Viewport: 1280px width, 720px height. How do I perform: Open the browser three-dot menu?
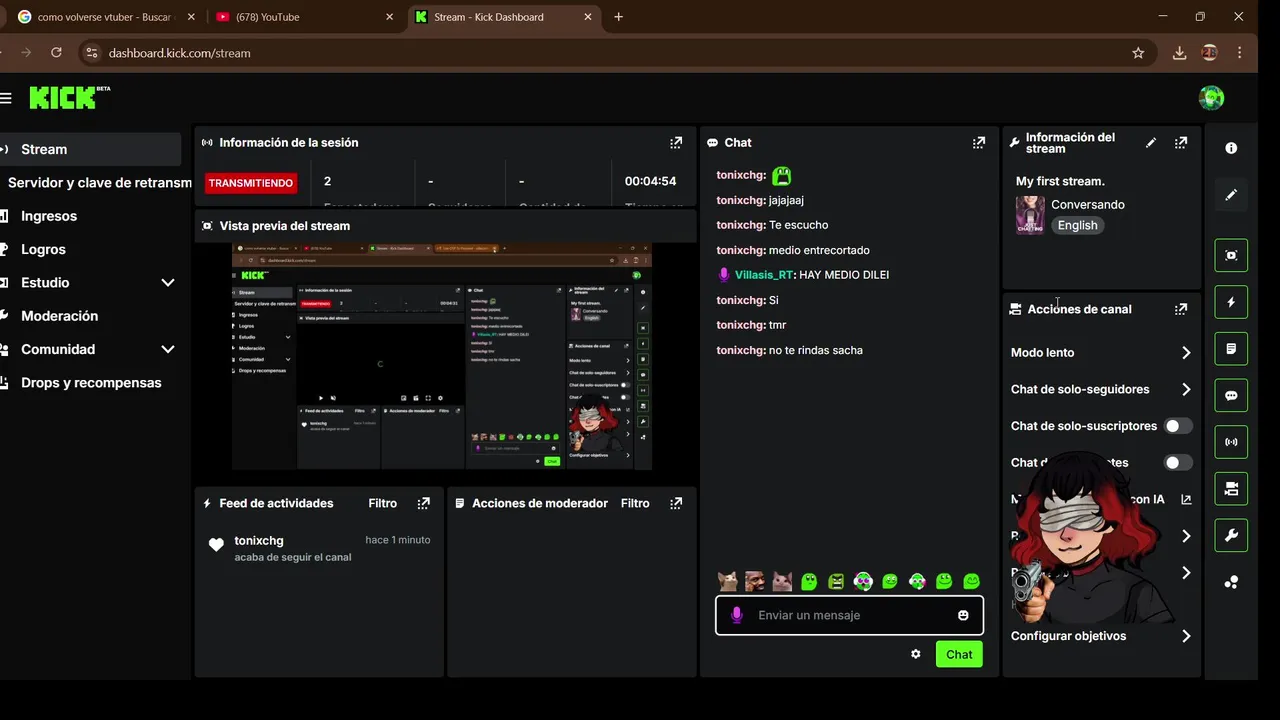pos(1240,53)
